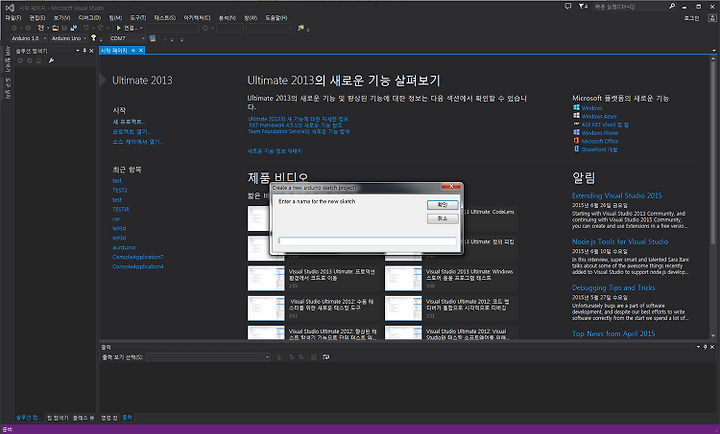Open recent project TEST2
Screen dimensions: 720x434
(120, 190)
